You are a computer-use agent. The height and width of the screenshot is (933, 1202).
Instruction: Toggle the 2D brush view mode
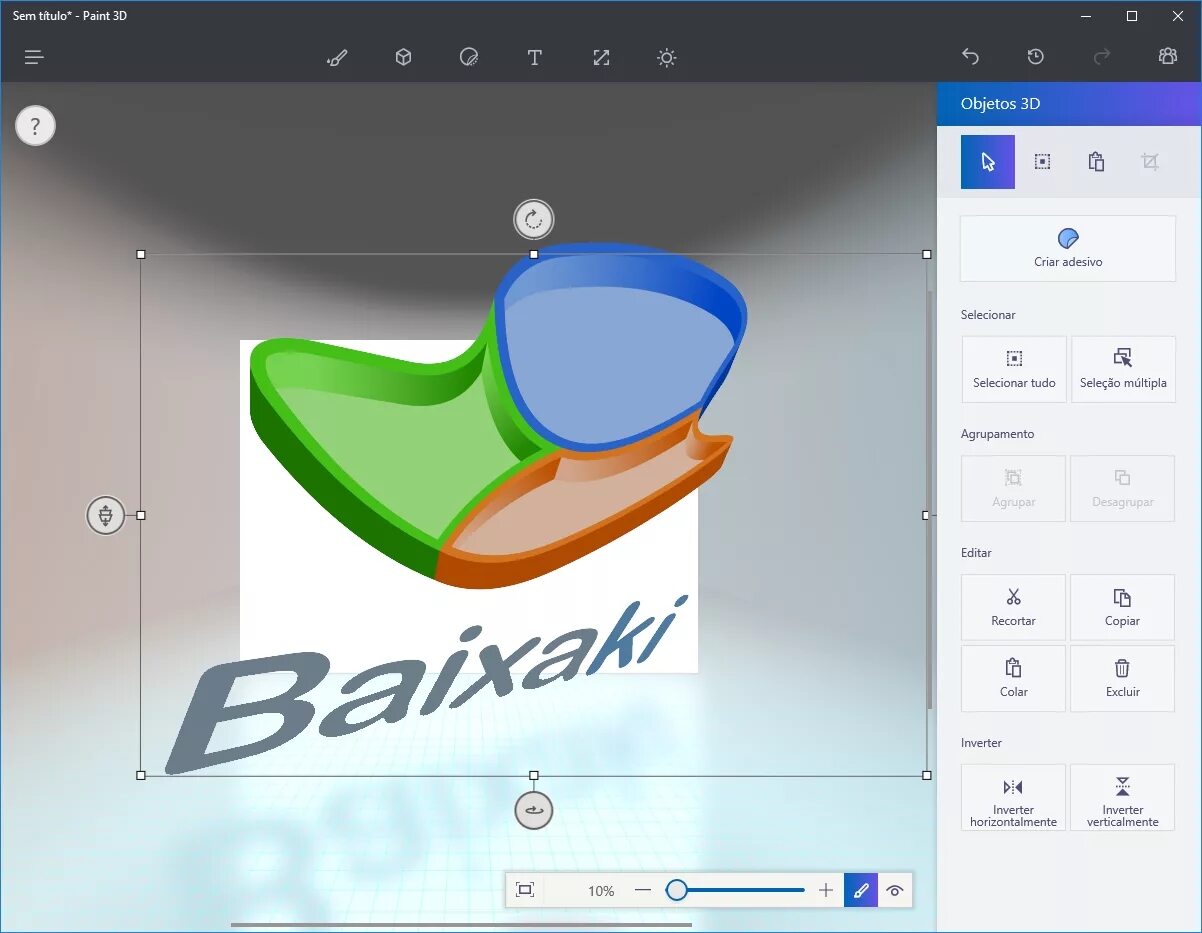[x=861, y=890]
